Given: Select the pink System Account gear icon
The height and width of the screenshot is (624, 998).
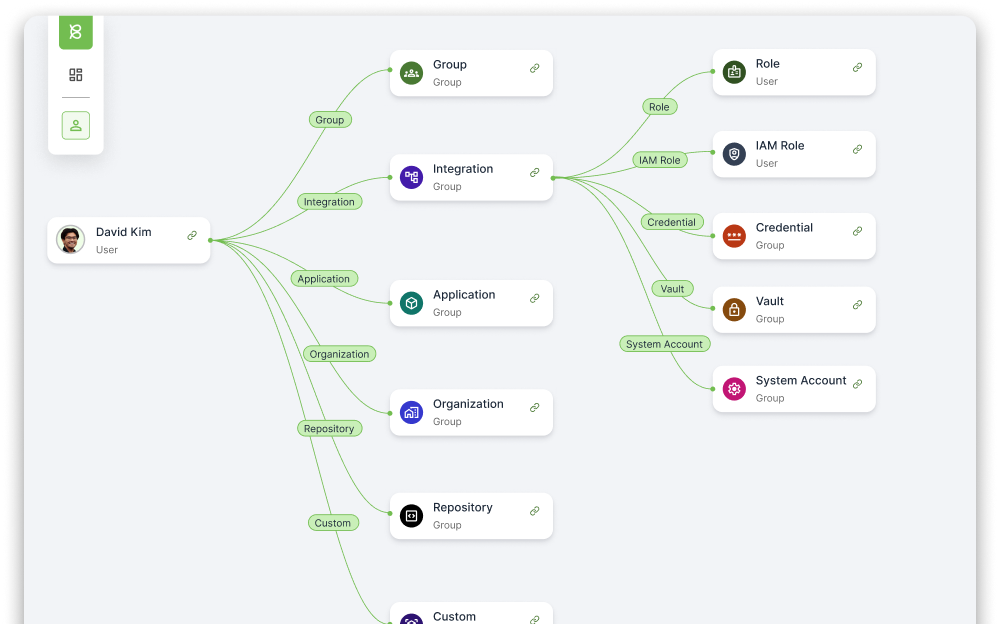Looking at the screenshot, I should pos(734,388).
